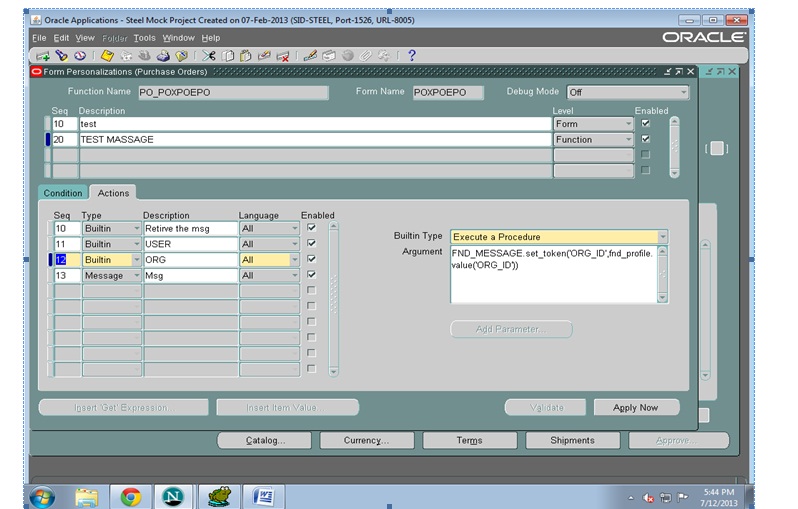Click the Catalog... button

(x=265, y=440)
